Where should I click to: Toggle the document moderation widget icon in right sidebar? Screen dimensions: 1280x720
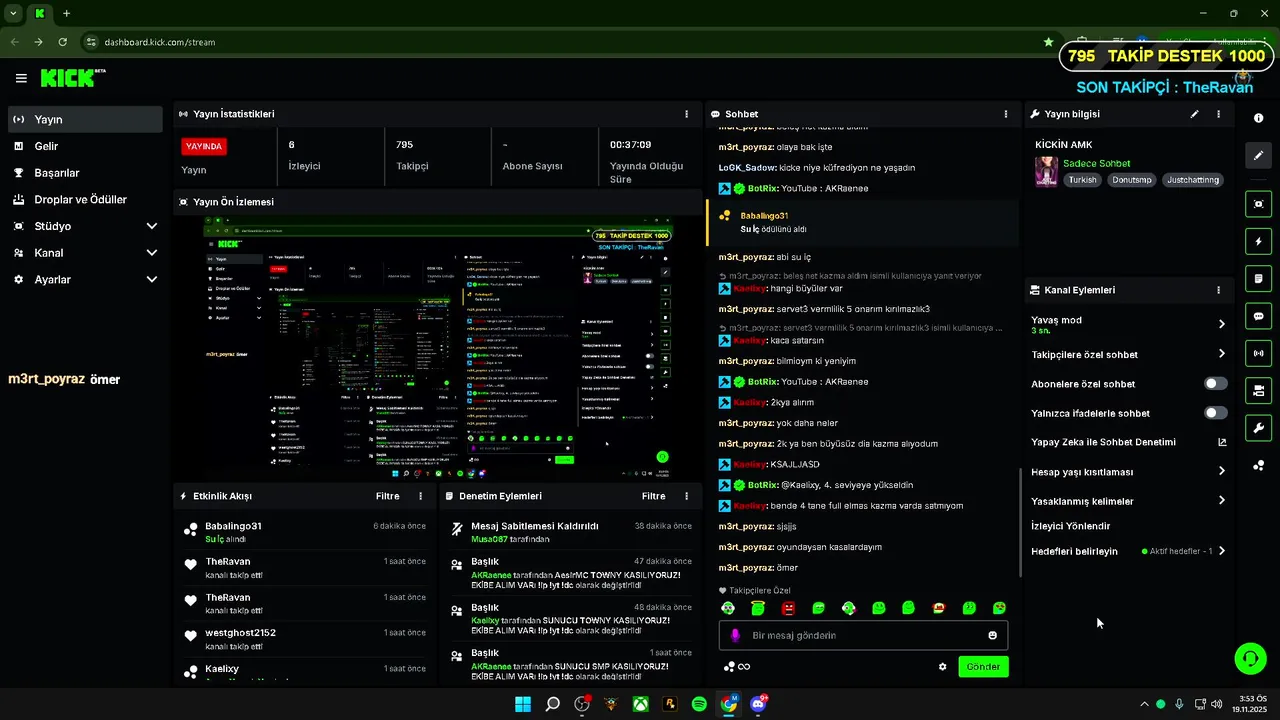click(x=1258, y=278)
